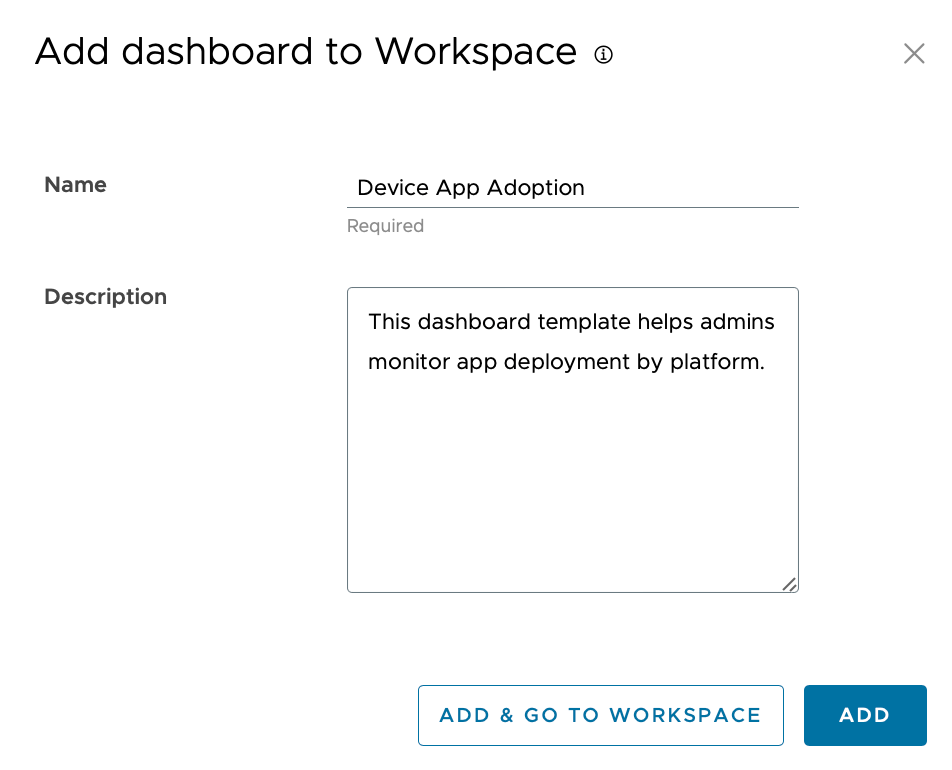Viewport: 952px width, 770px height.
Task: Click the 'Add dashboard to Workspace' title
Action: pyautogui.click(x=305, y=52)
